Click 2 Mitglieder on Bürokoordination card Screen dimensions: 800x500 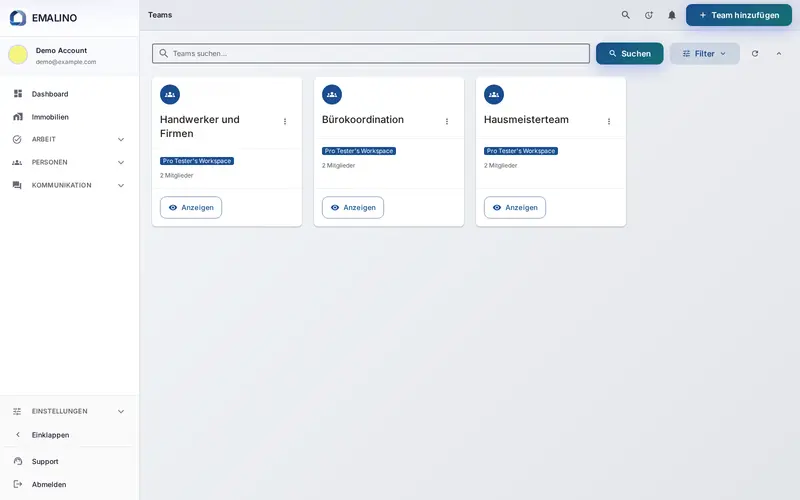tap(338, 165)
